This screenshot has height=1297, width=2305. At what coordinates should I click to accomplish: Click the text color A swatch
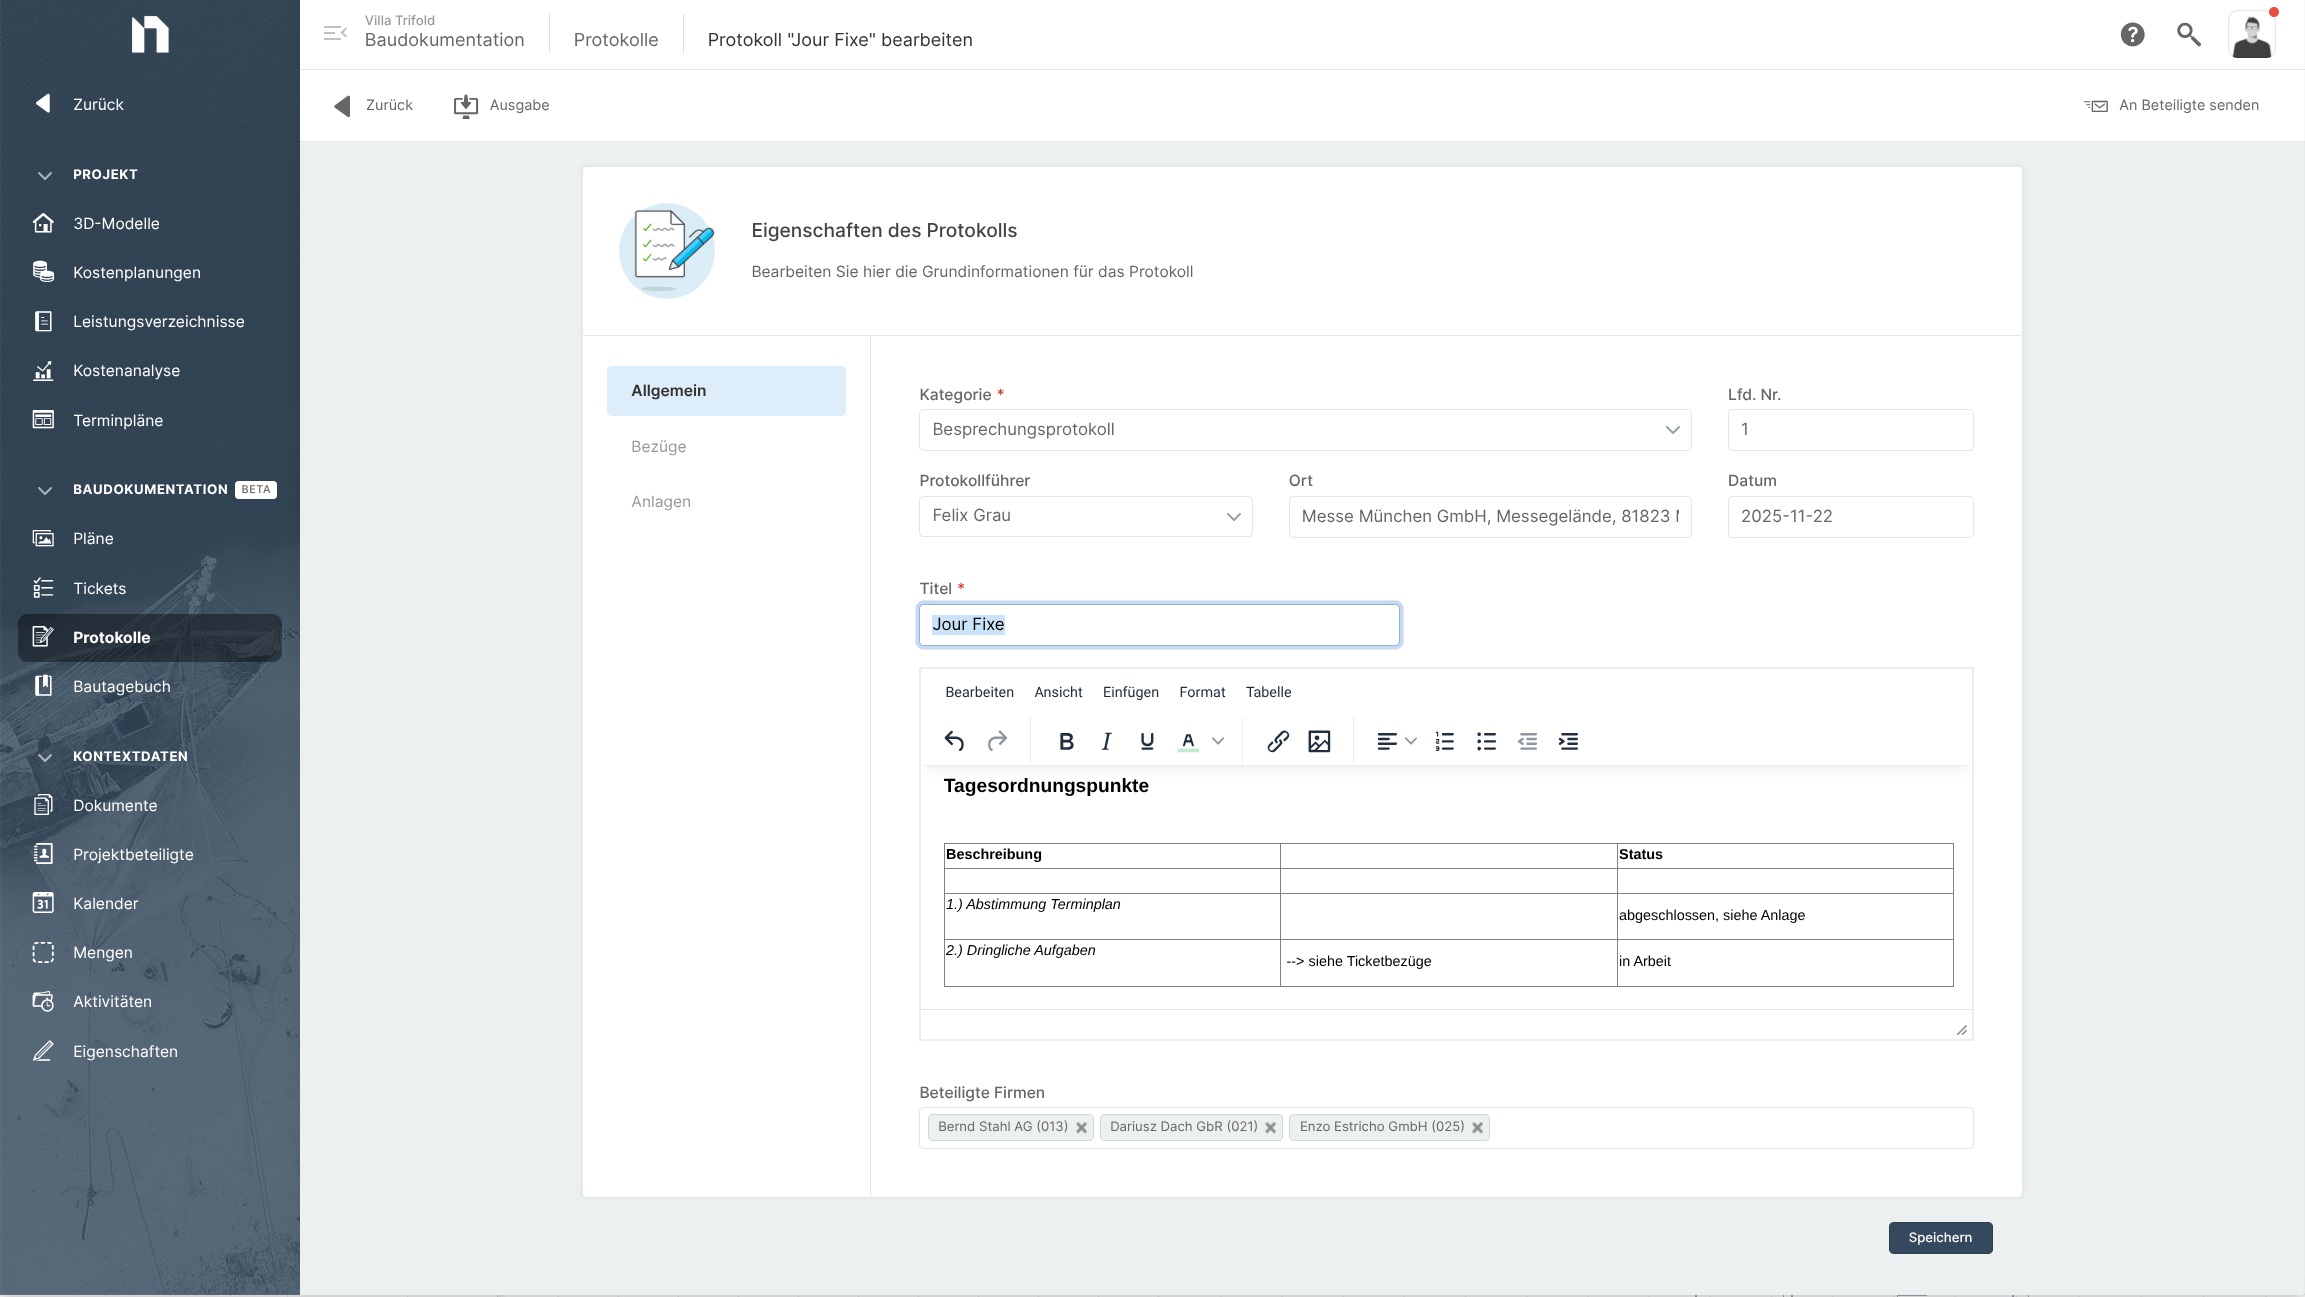point(1188,741)
